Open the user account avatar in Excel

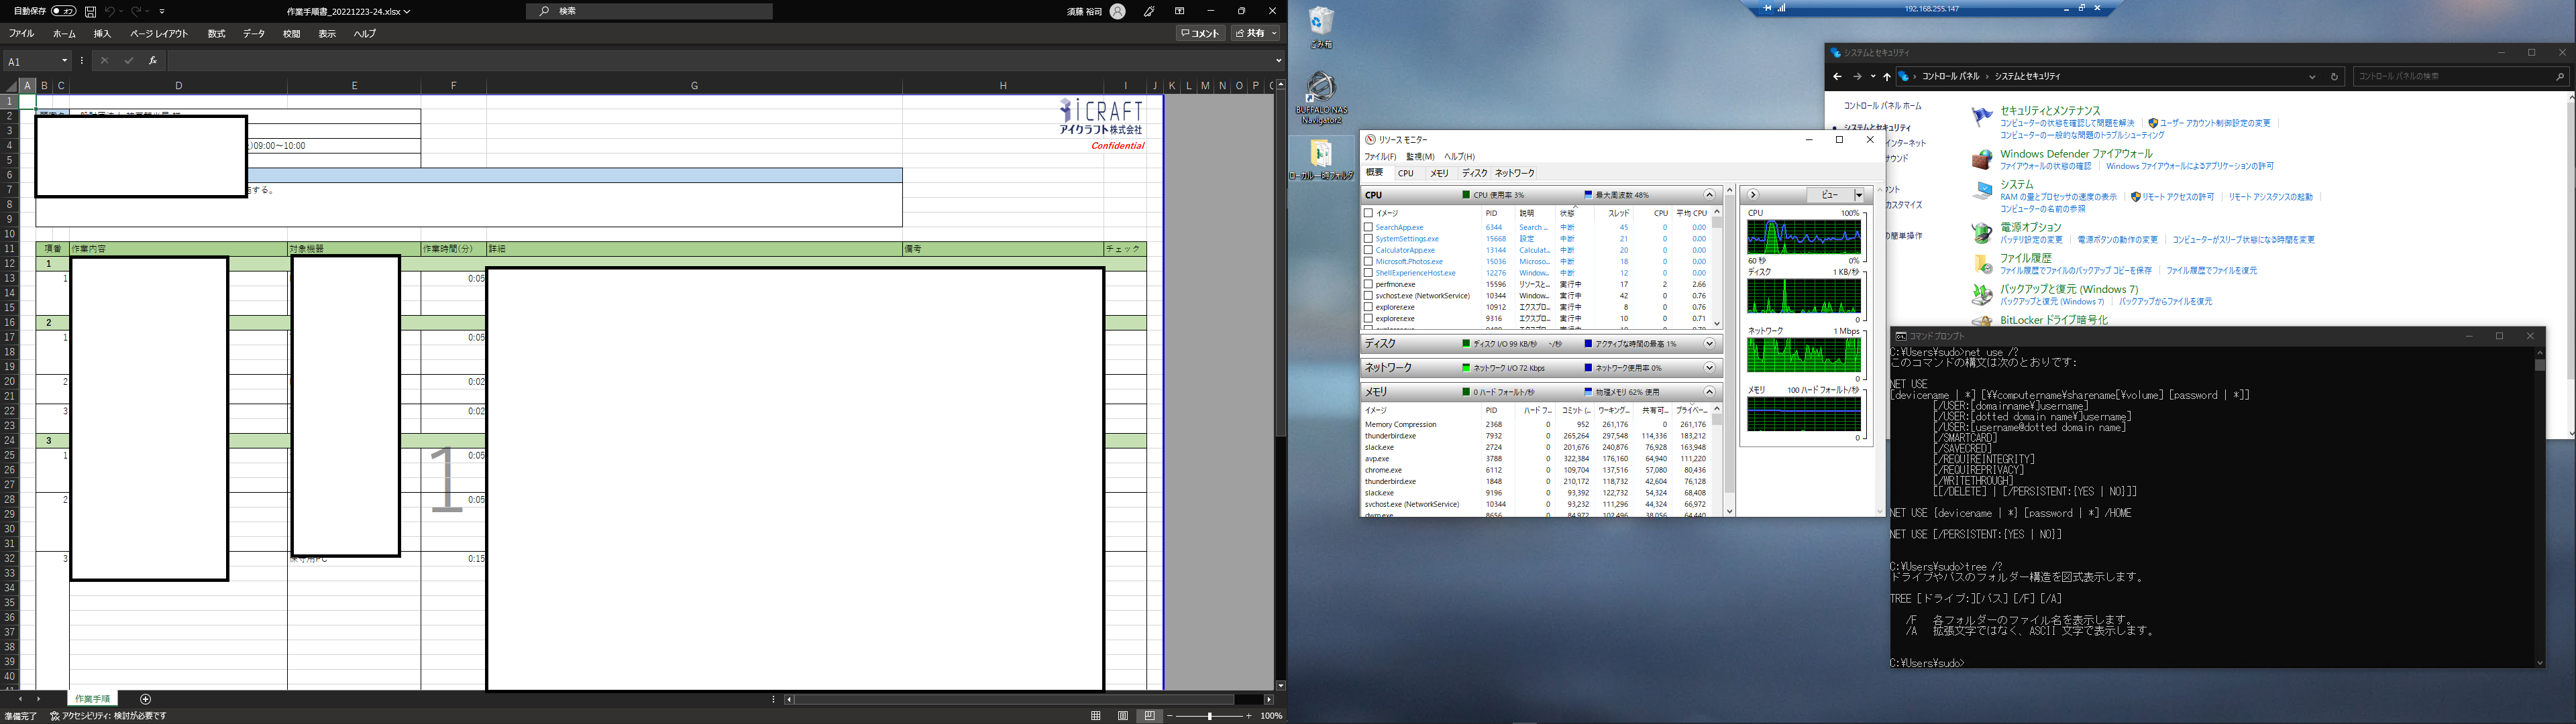click(x=1118, y=11)
